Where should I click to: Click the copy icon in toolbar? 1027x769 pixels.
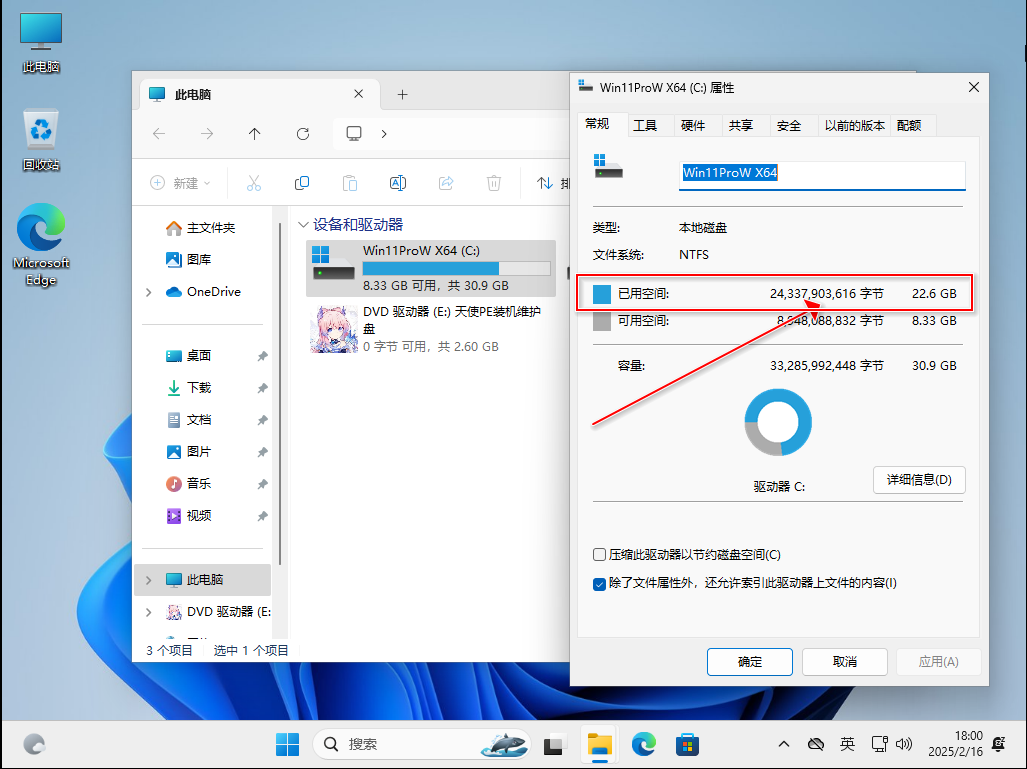click(x=302, y=183)
